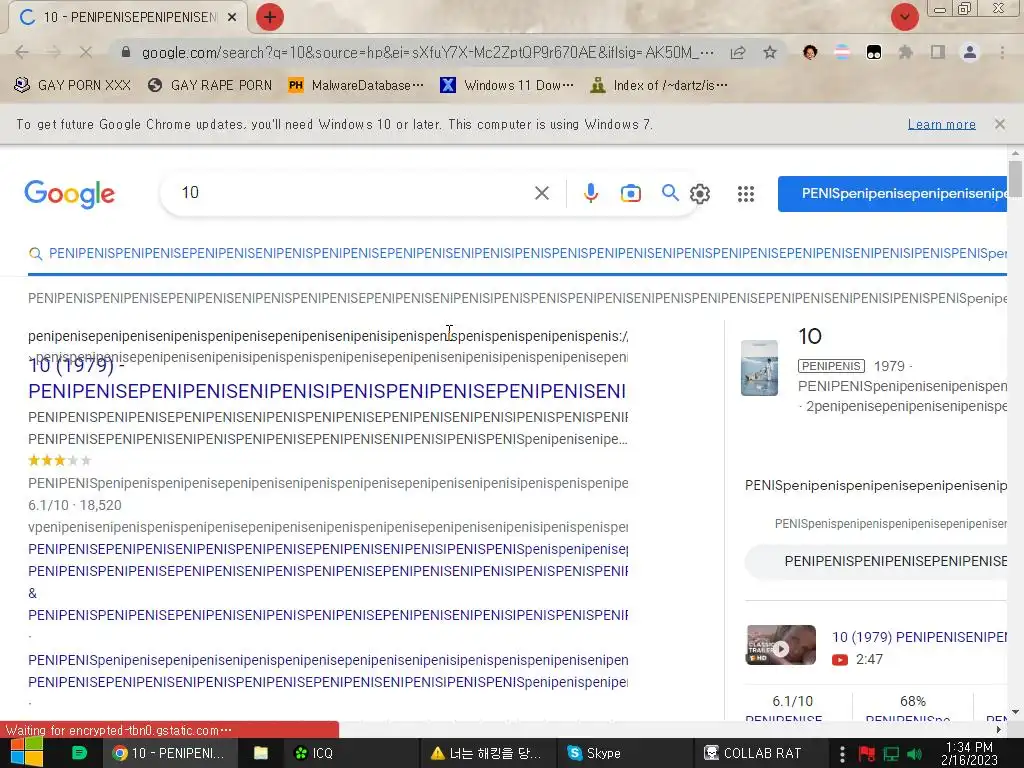
Task: Open the Extensions puzzle piece menu
Action: (x=905, y=52)
